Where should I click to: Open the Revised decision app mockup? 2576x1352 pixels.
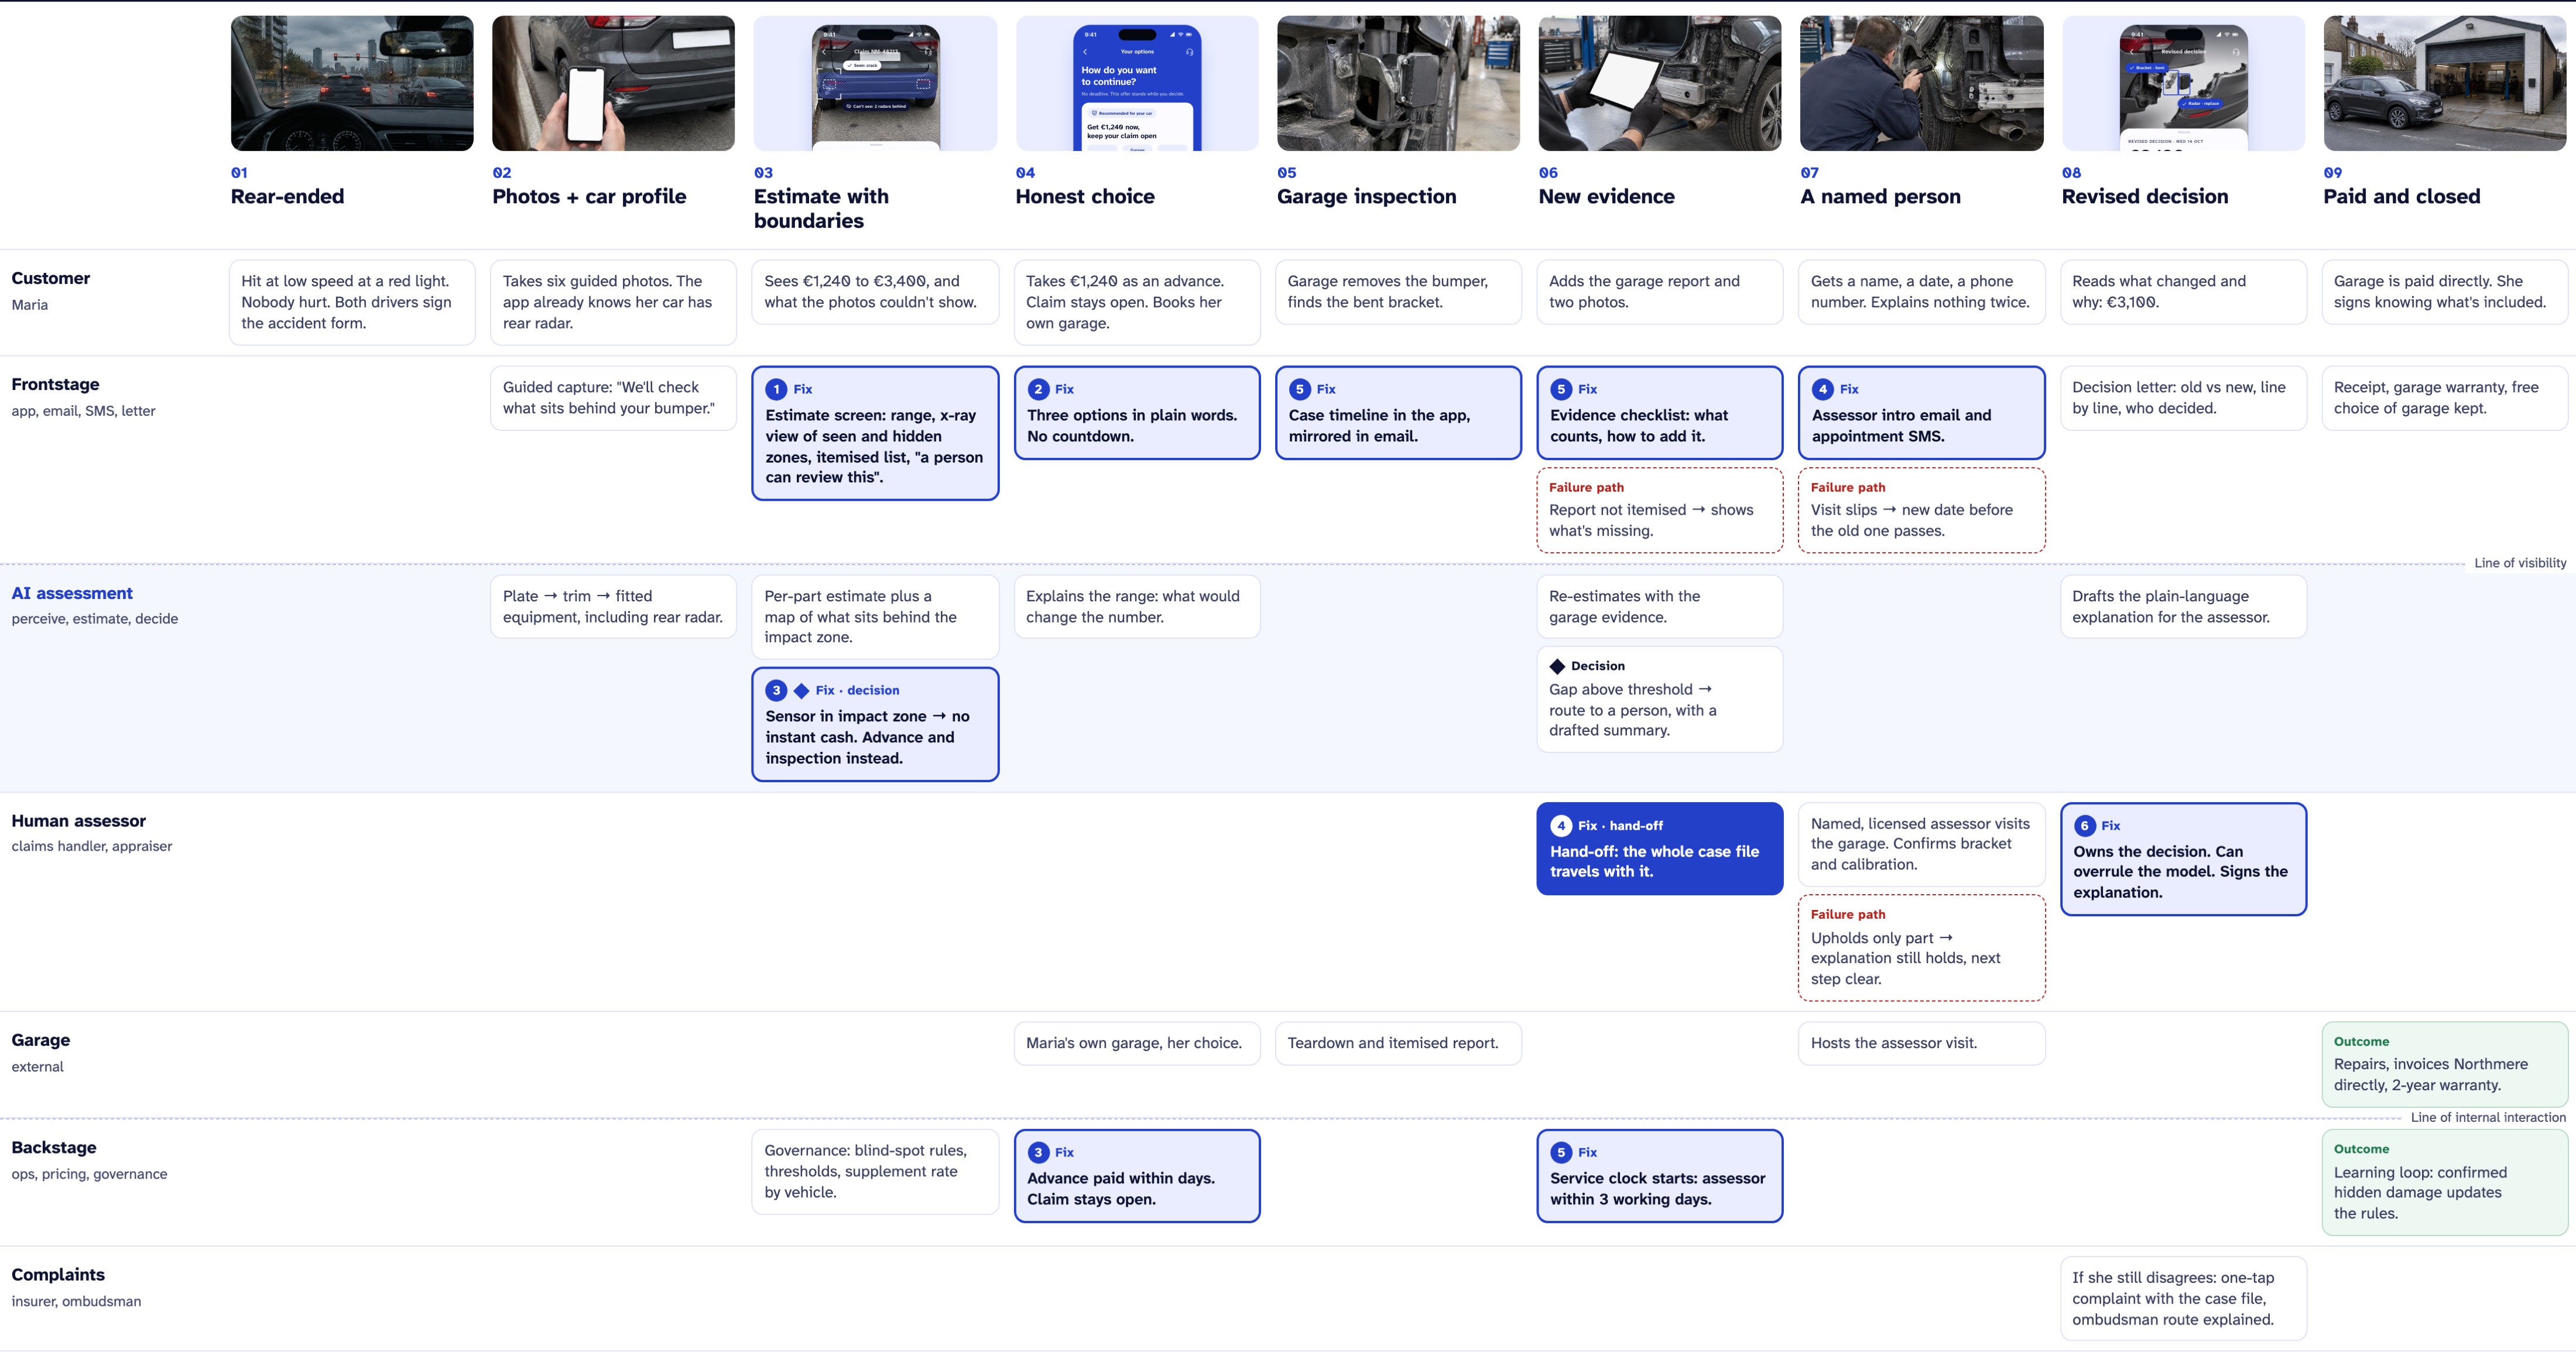2183,83
